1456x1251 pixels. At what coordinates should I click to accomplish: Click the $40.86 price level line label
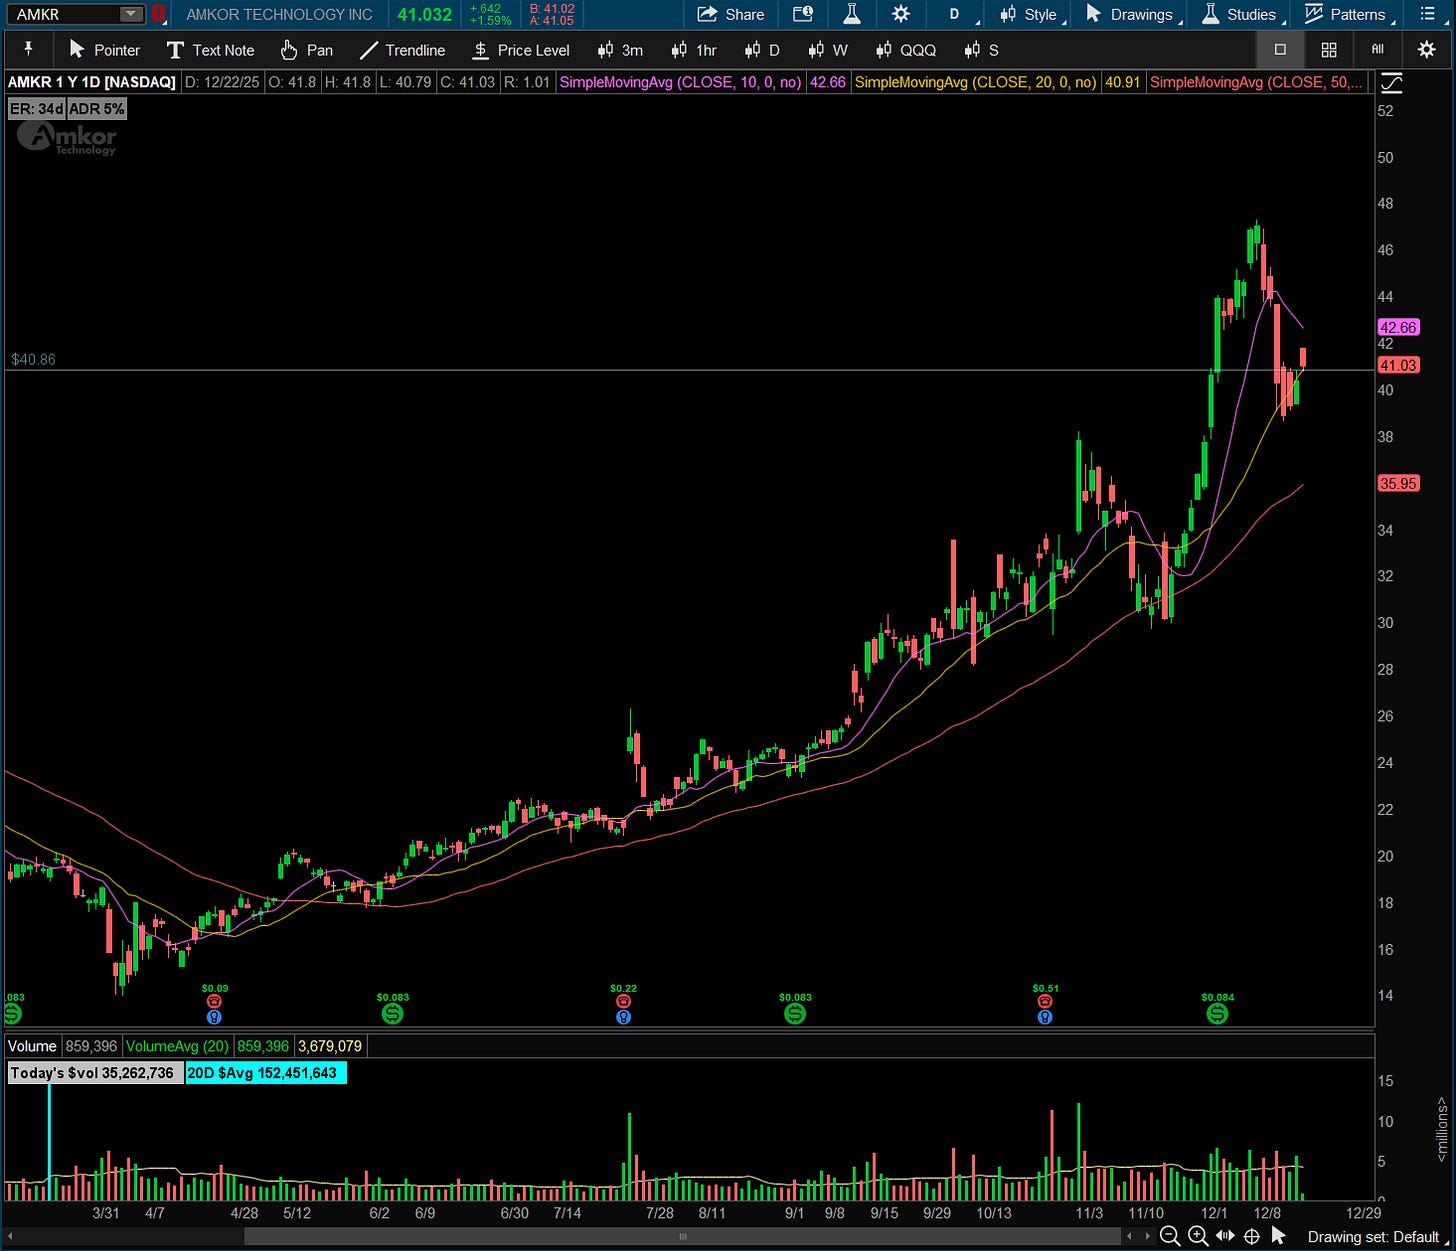[33, 359]
